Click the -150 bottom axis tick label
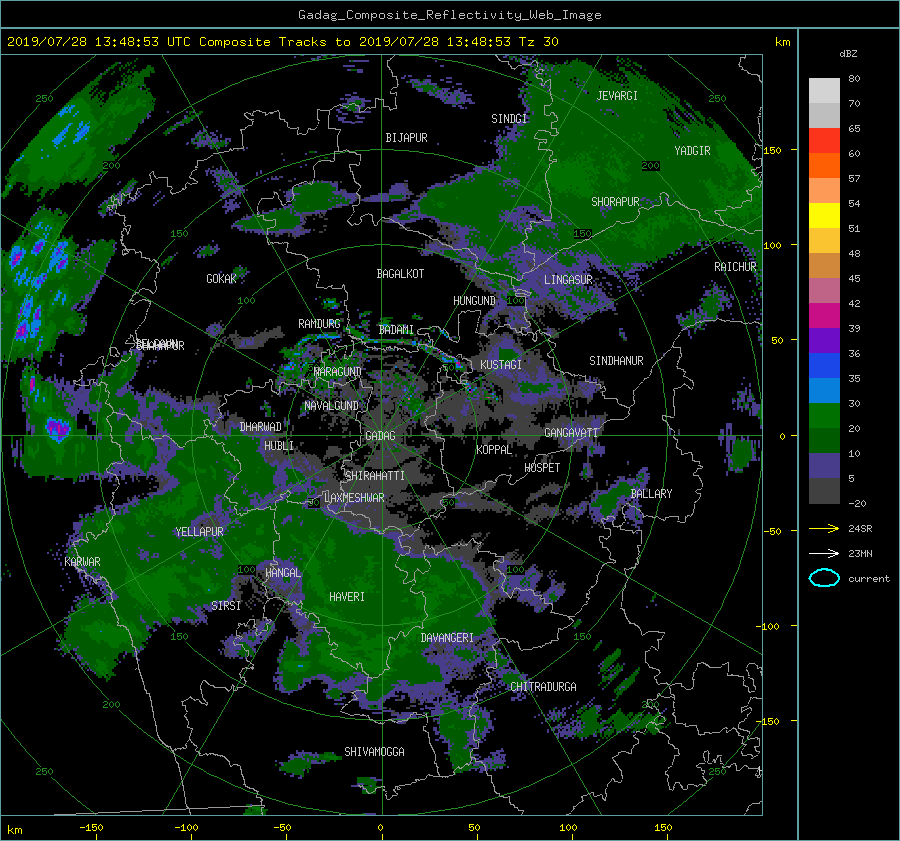Viewport: 900px width, 841px height. tap(91, 828)
